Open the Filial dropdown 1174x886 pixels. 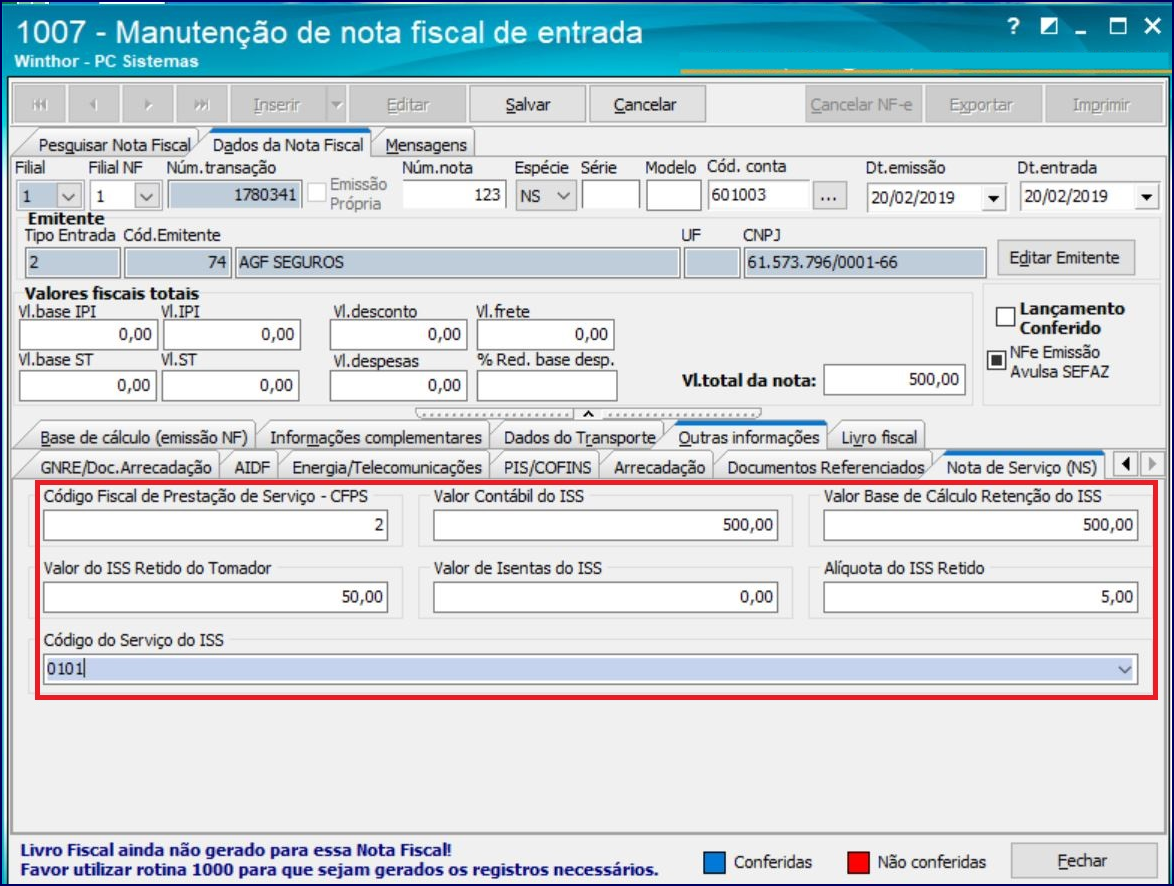coord(69,196)
